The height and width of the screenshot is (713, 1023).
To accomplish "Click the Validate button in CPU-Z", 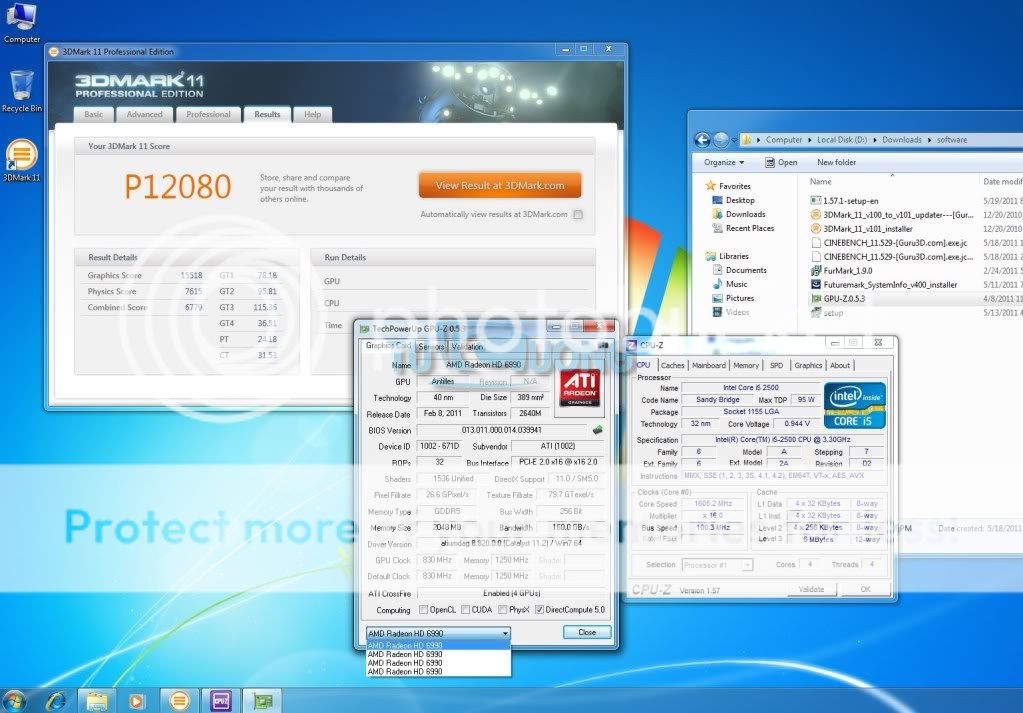I will pos(811,590).
